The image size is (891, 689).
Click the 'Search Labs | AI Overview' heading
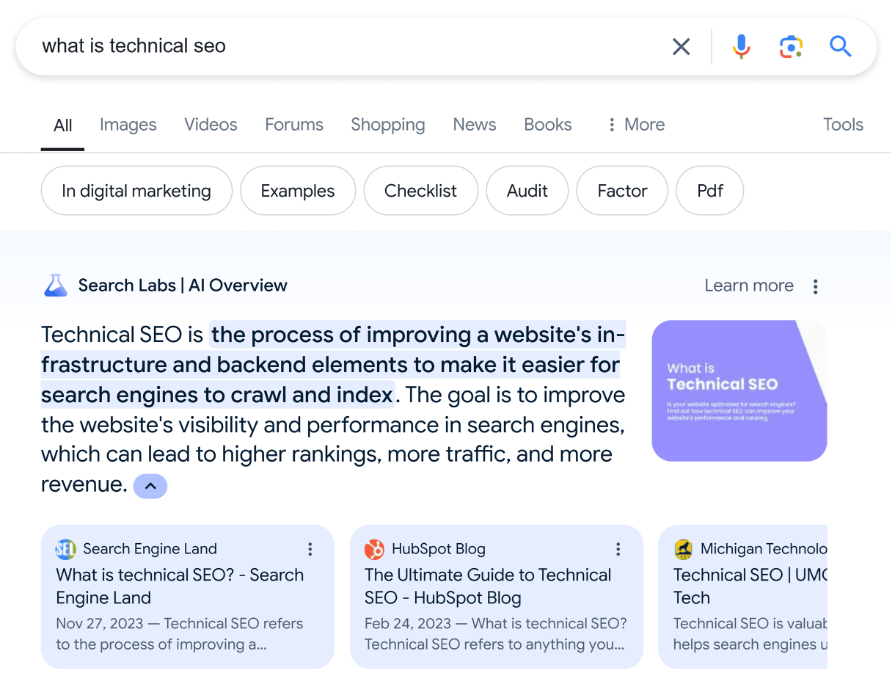pos(182,285)
